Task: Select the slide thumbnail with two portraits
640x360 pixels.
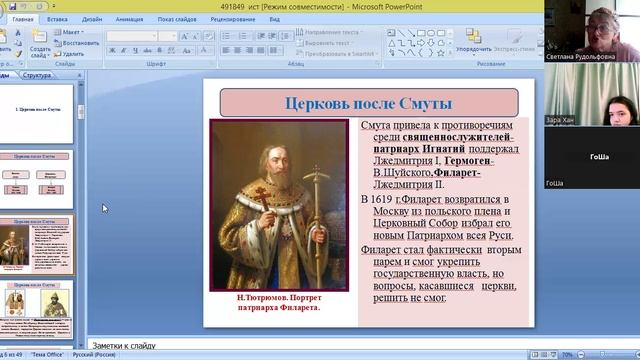Action: tap(36, 309)
